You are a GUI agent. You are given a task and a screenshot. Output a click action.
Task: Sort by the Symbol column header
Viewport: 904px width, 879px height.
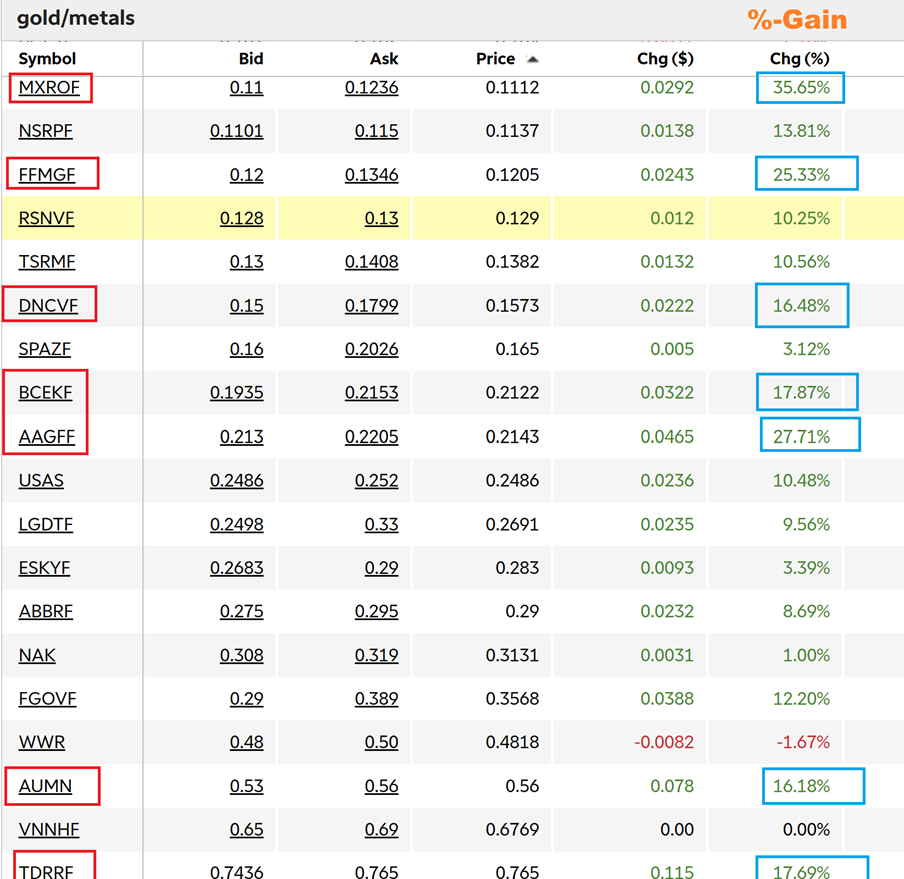47,59
